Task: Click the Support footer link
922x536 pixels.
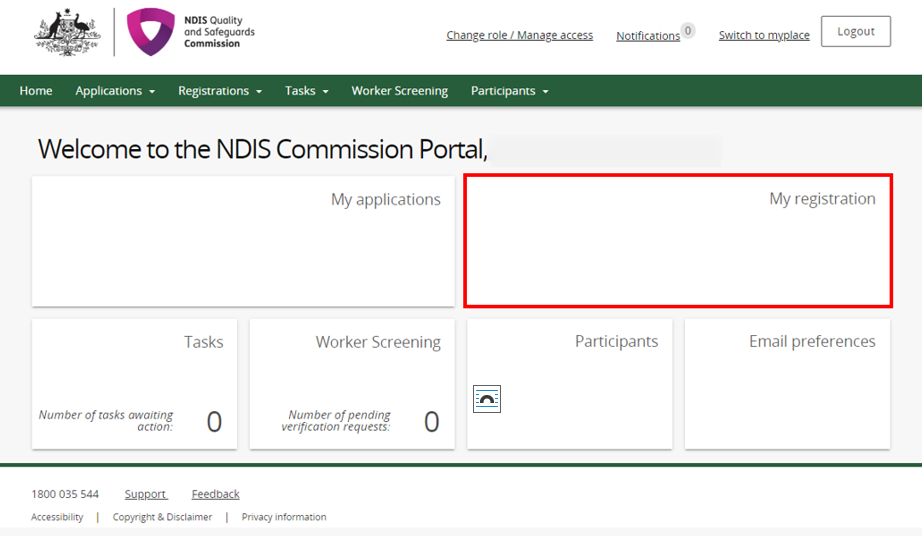Action: pos(145,494)
